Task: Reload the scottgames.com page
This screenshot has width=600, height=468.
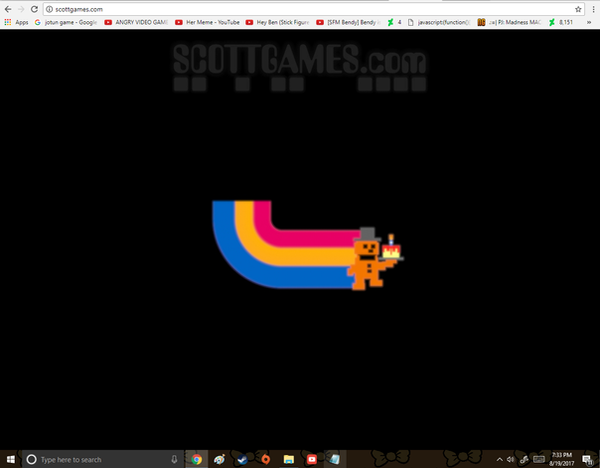Action: pyautogui.click(x=34, y=9)
